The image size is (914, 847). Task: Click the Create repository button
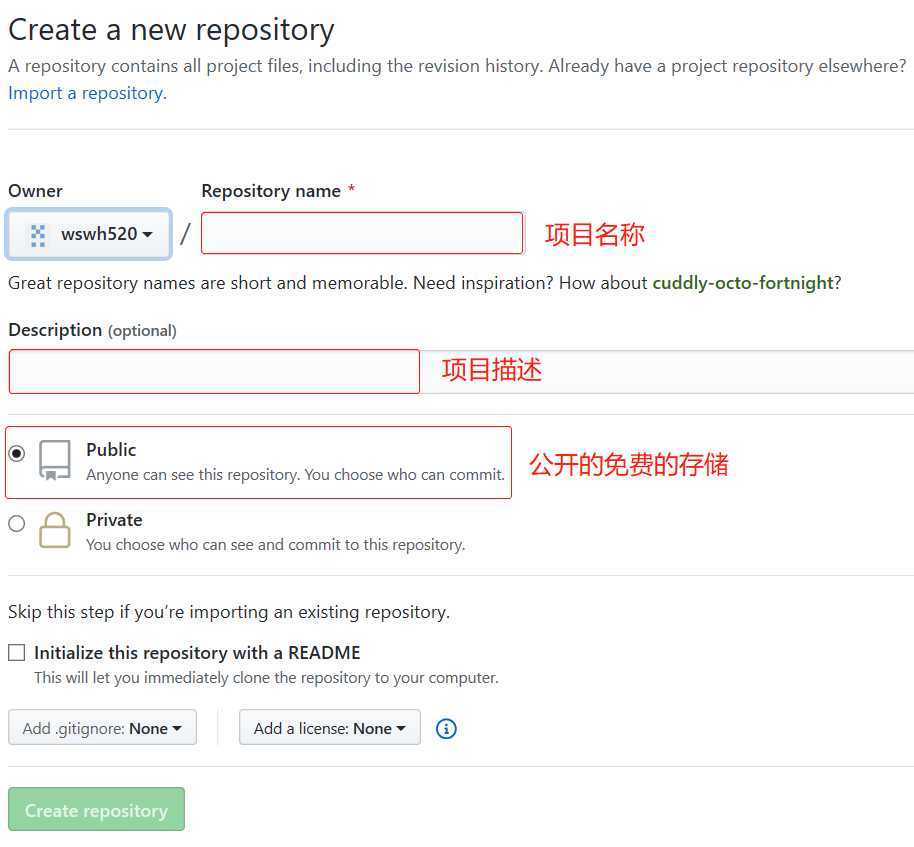click(x=97, y=809)
